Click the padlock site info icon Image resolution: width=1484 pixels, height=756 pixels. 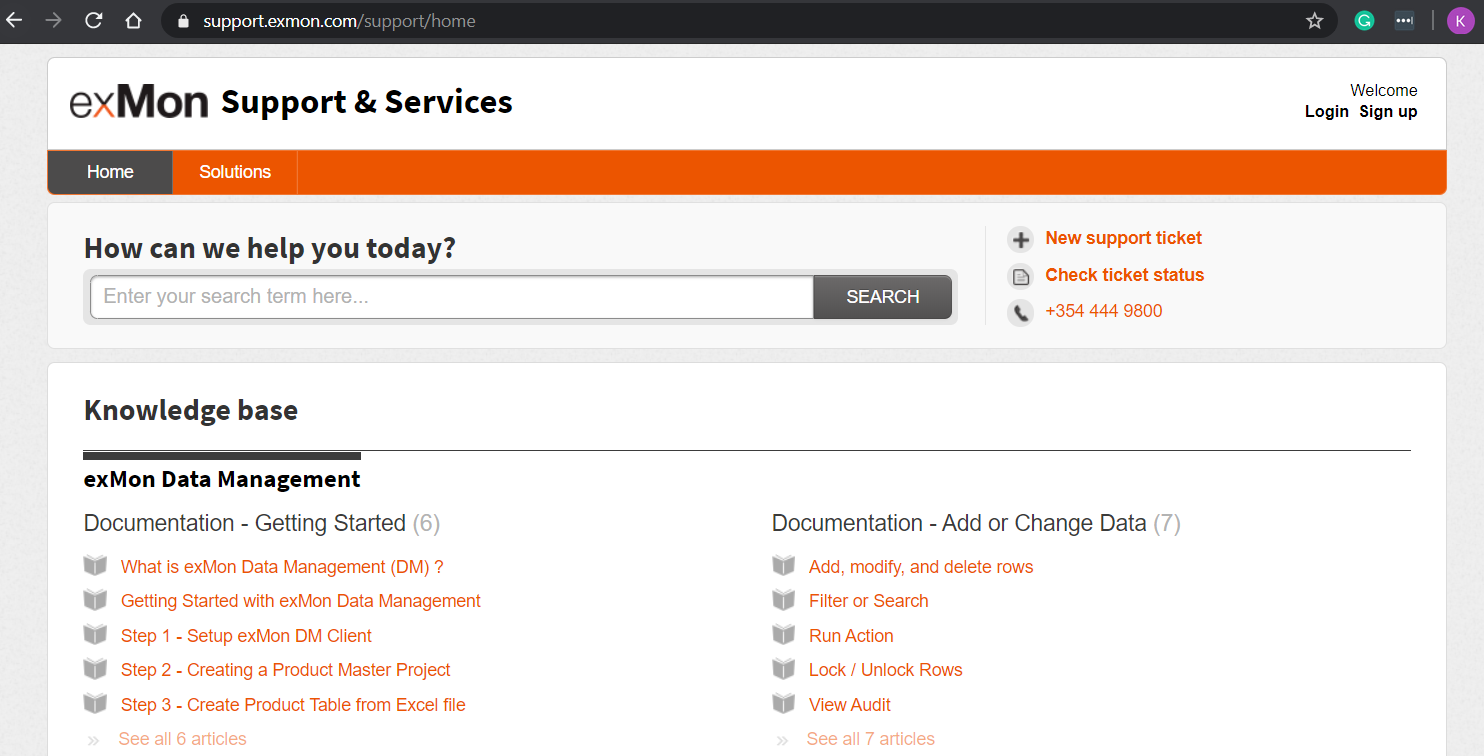[x=183, y=21]
